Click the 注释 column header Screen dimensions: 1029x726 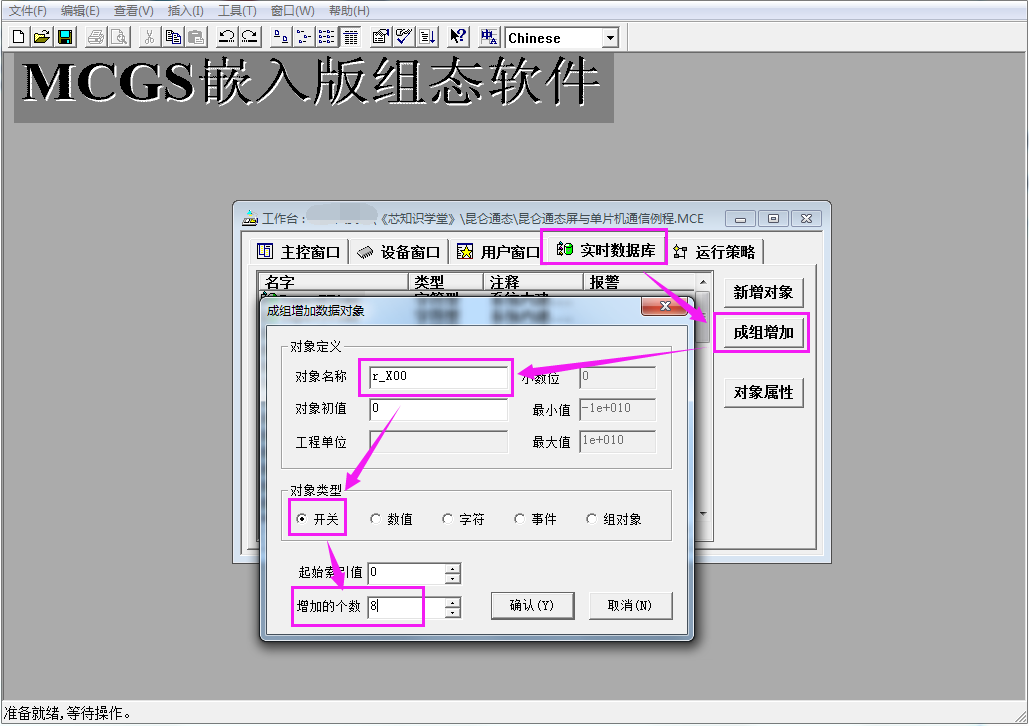[x=533, y=282]
